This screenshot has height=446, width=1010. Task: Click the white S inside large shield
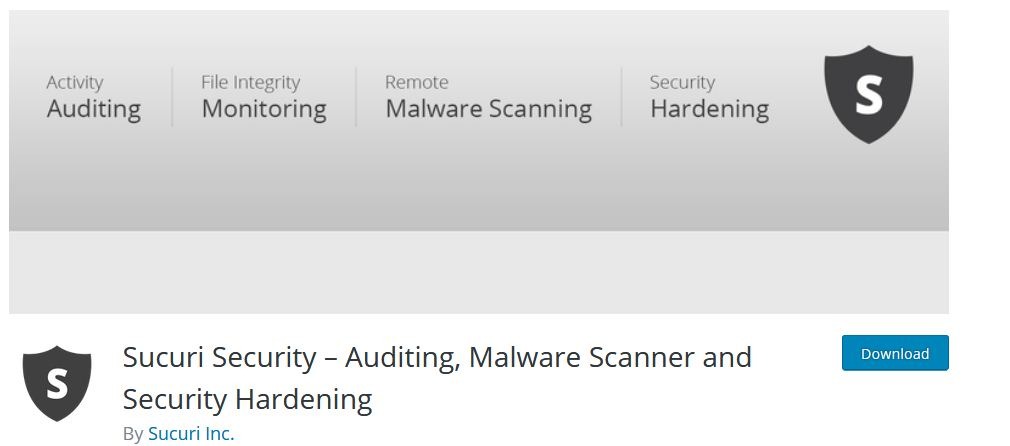868,94
